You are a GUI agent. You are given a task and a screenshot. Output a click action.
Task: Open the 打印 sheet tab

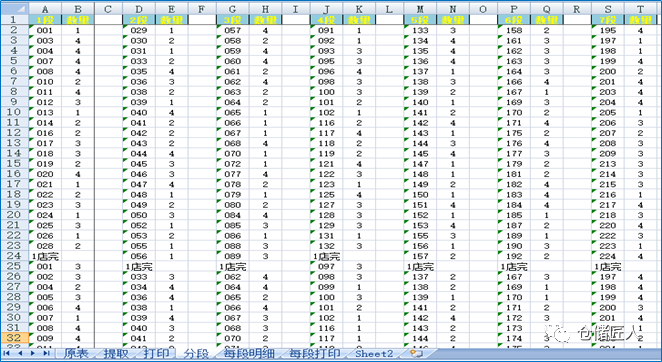point(156,354)
